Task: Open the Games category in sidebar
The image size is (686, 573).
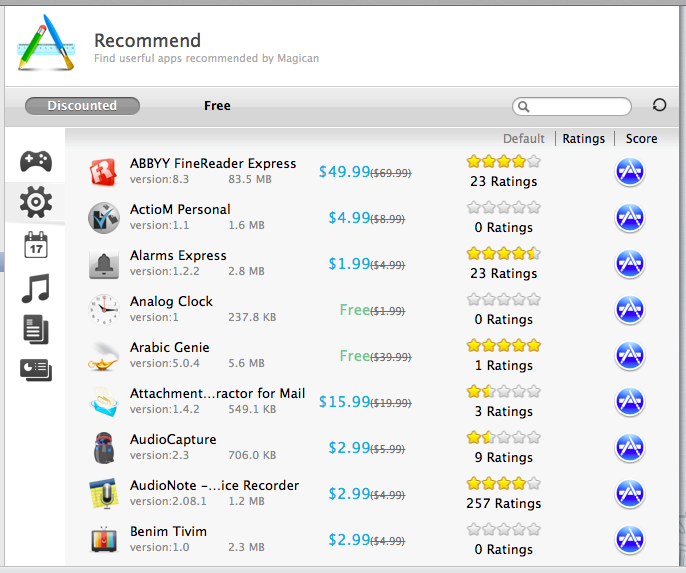Action: pos(36,161)
